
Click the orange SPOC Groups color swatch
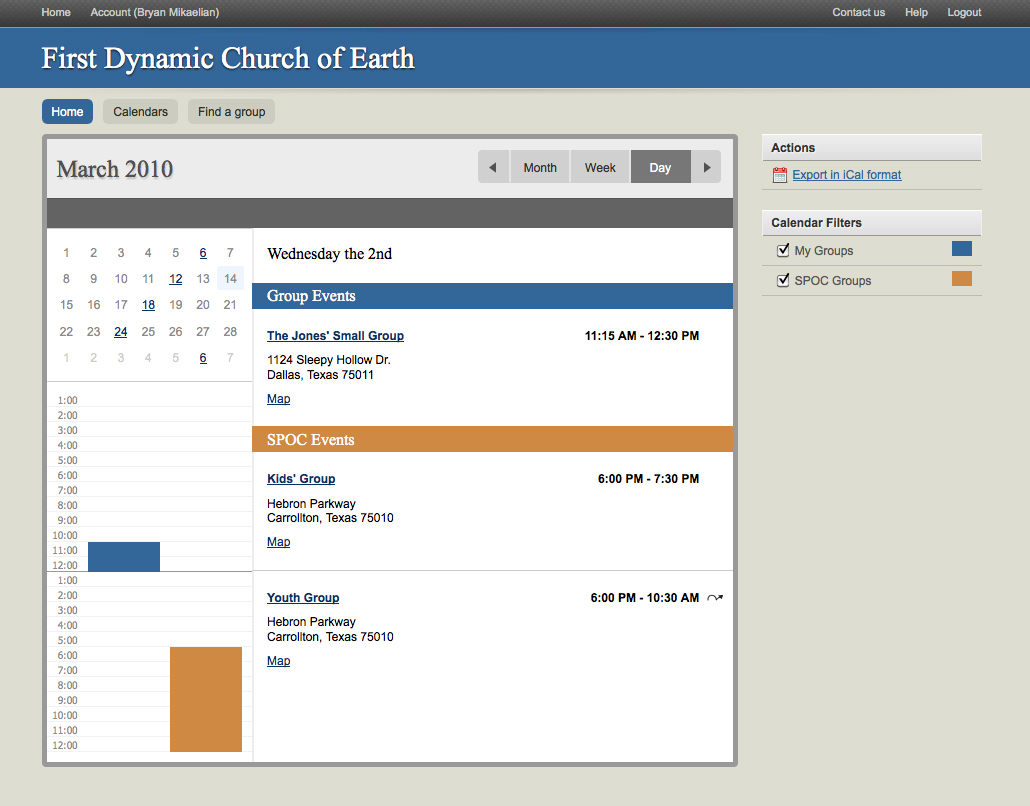point(961,279)
